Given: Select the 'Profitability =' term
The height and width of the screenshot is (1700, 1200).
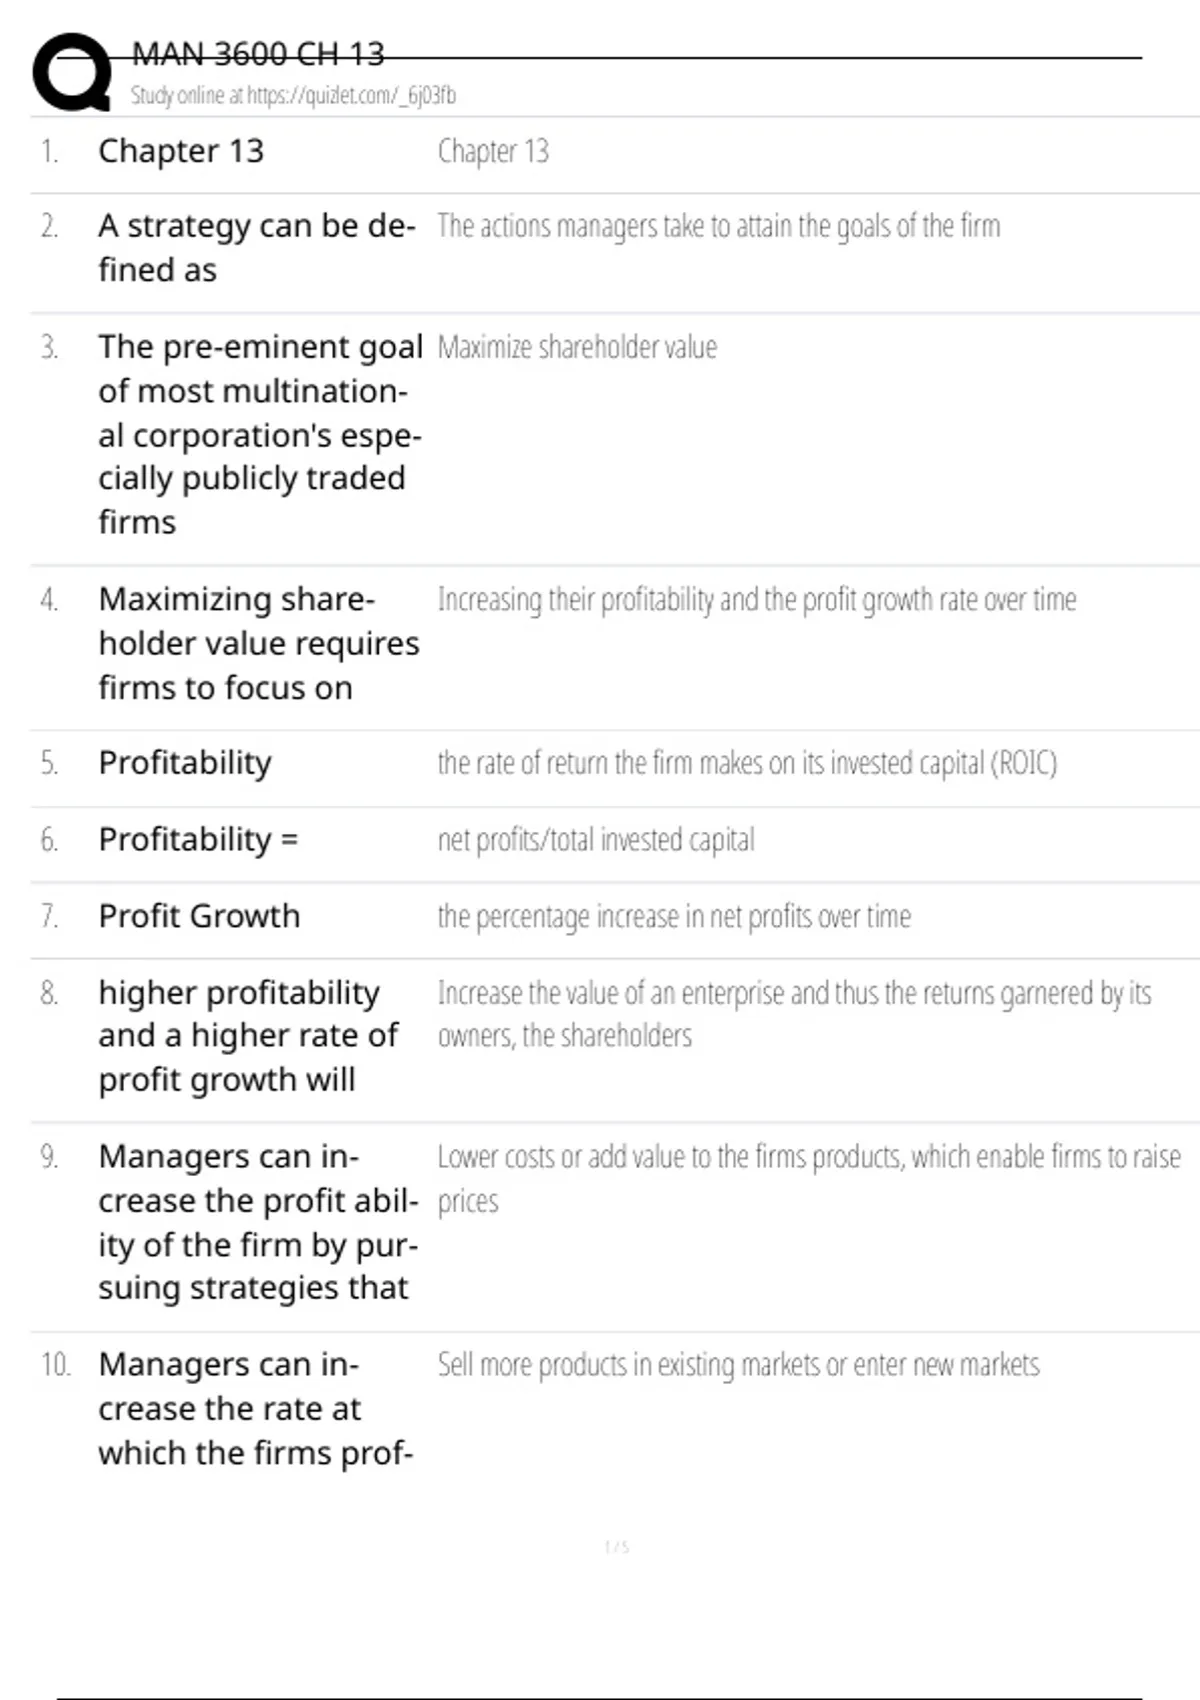Looking at the screenshot, I should (198, 839).
